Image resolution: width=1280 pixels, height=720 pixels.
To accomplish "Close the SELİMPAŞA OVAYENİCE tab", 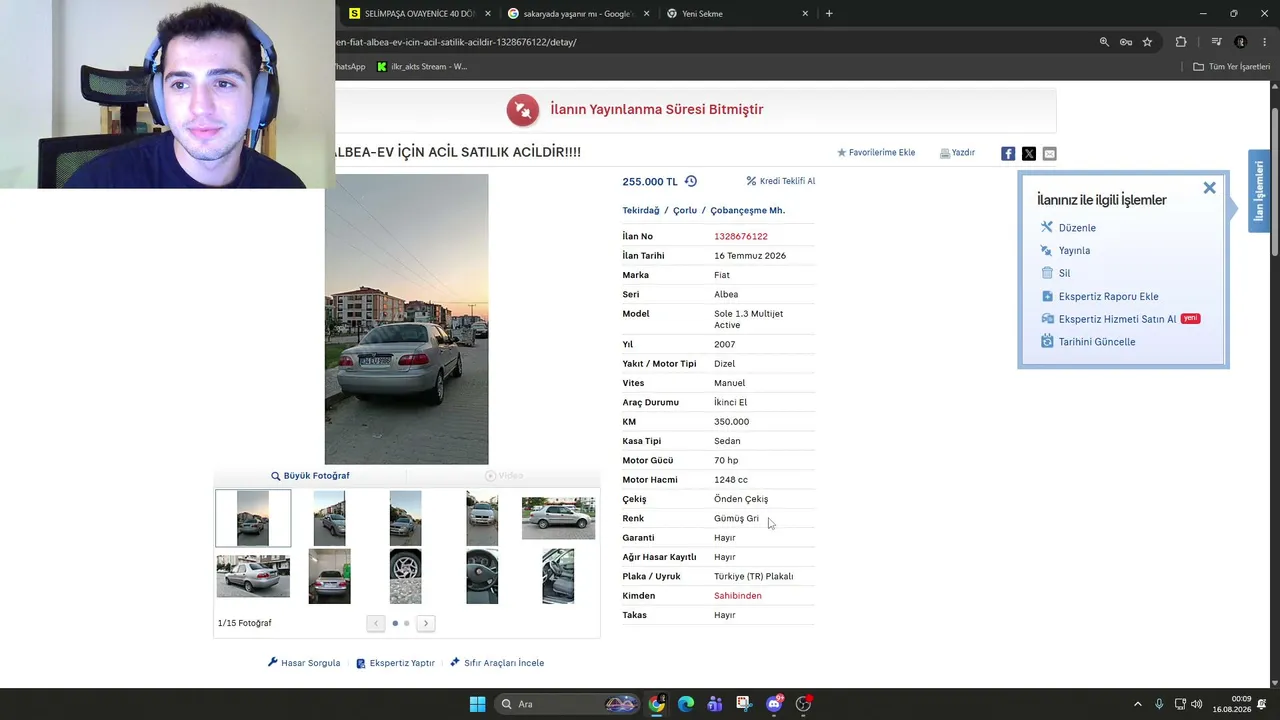I will tap(488, 13).
